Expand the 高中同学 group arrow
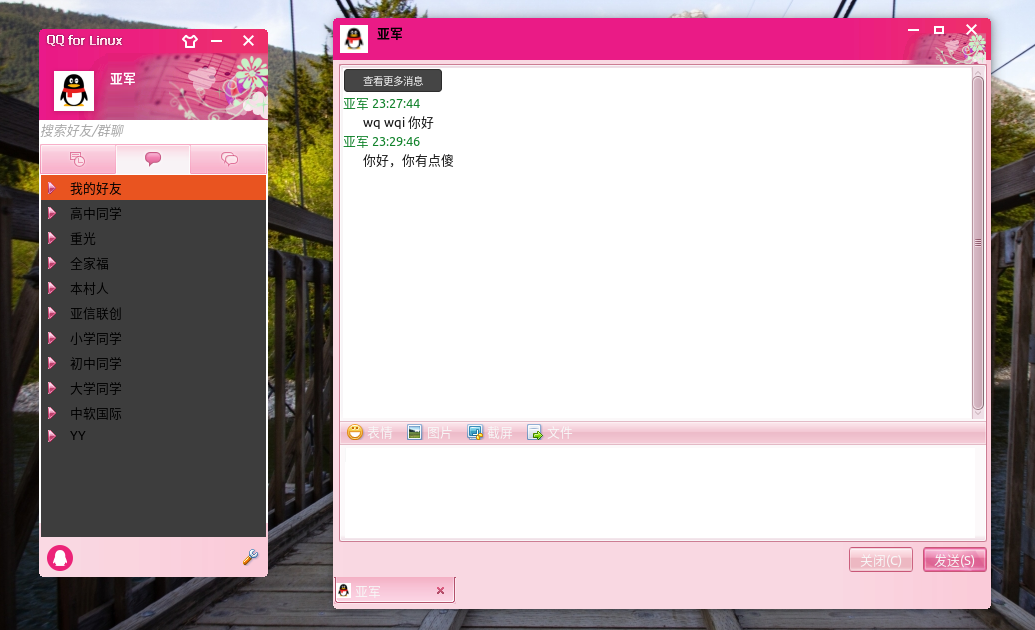Screen dimensions: 1035x630 pos(52,213)
